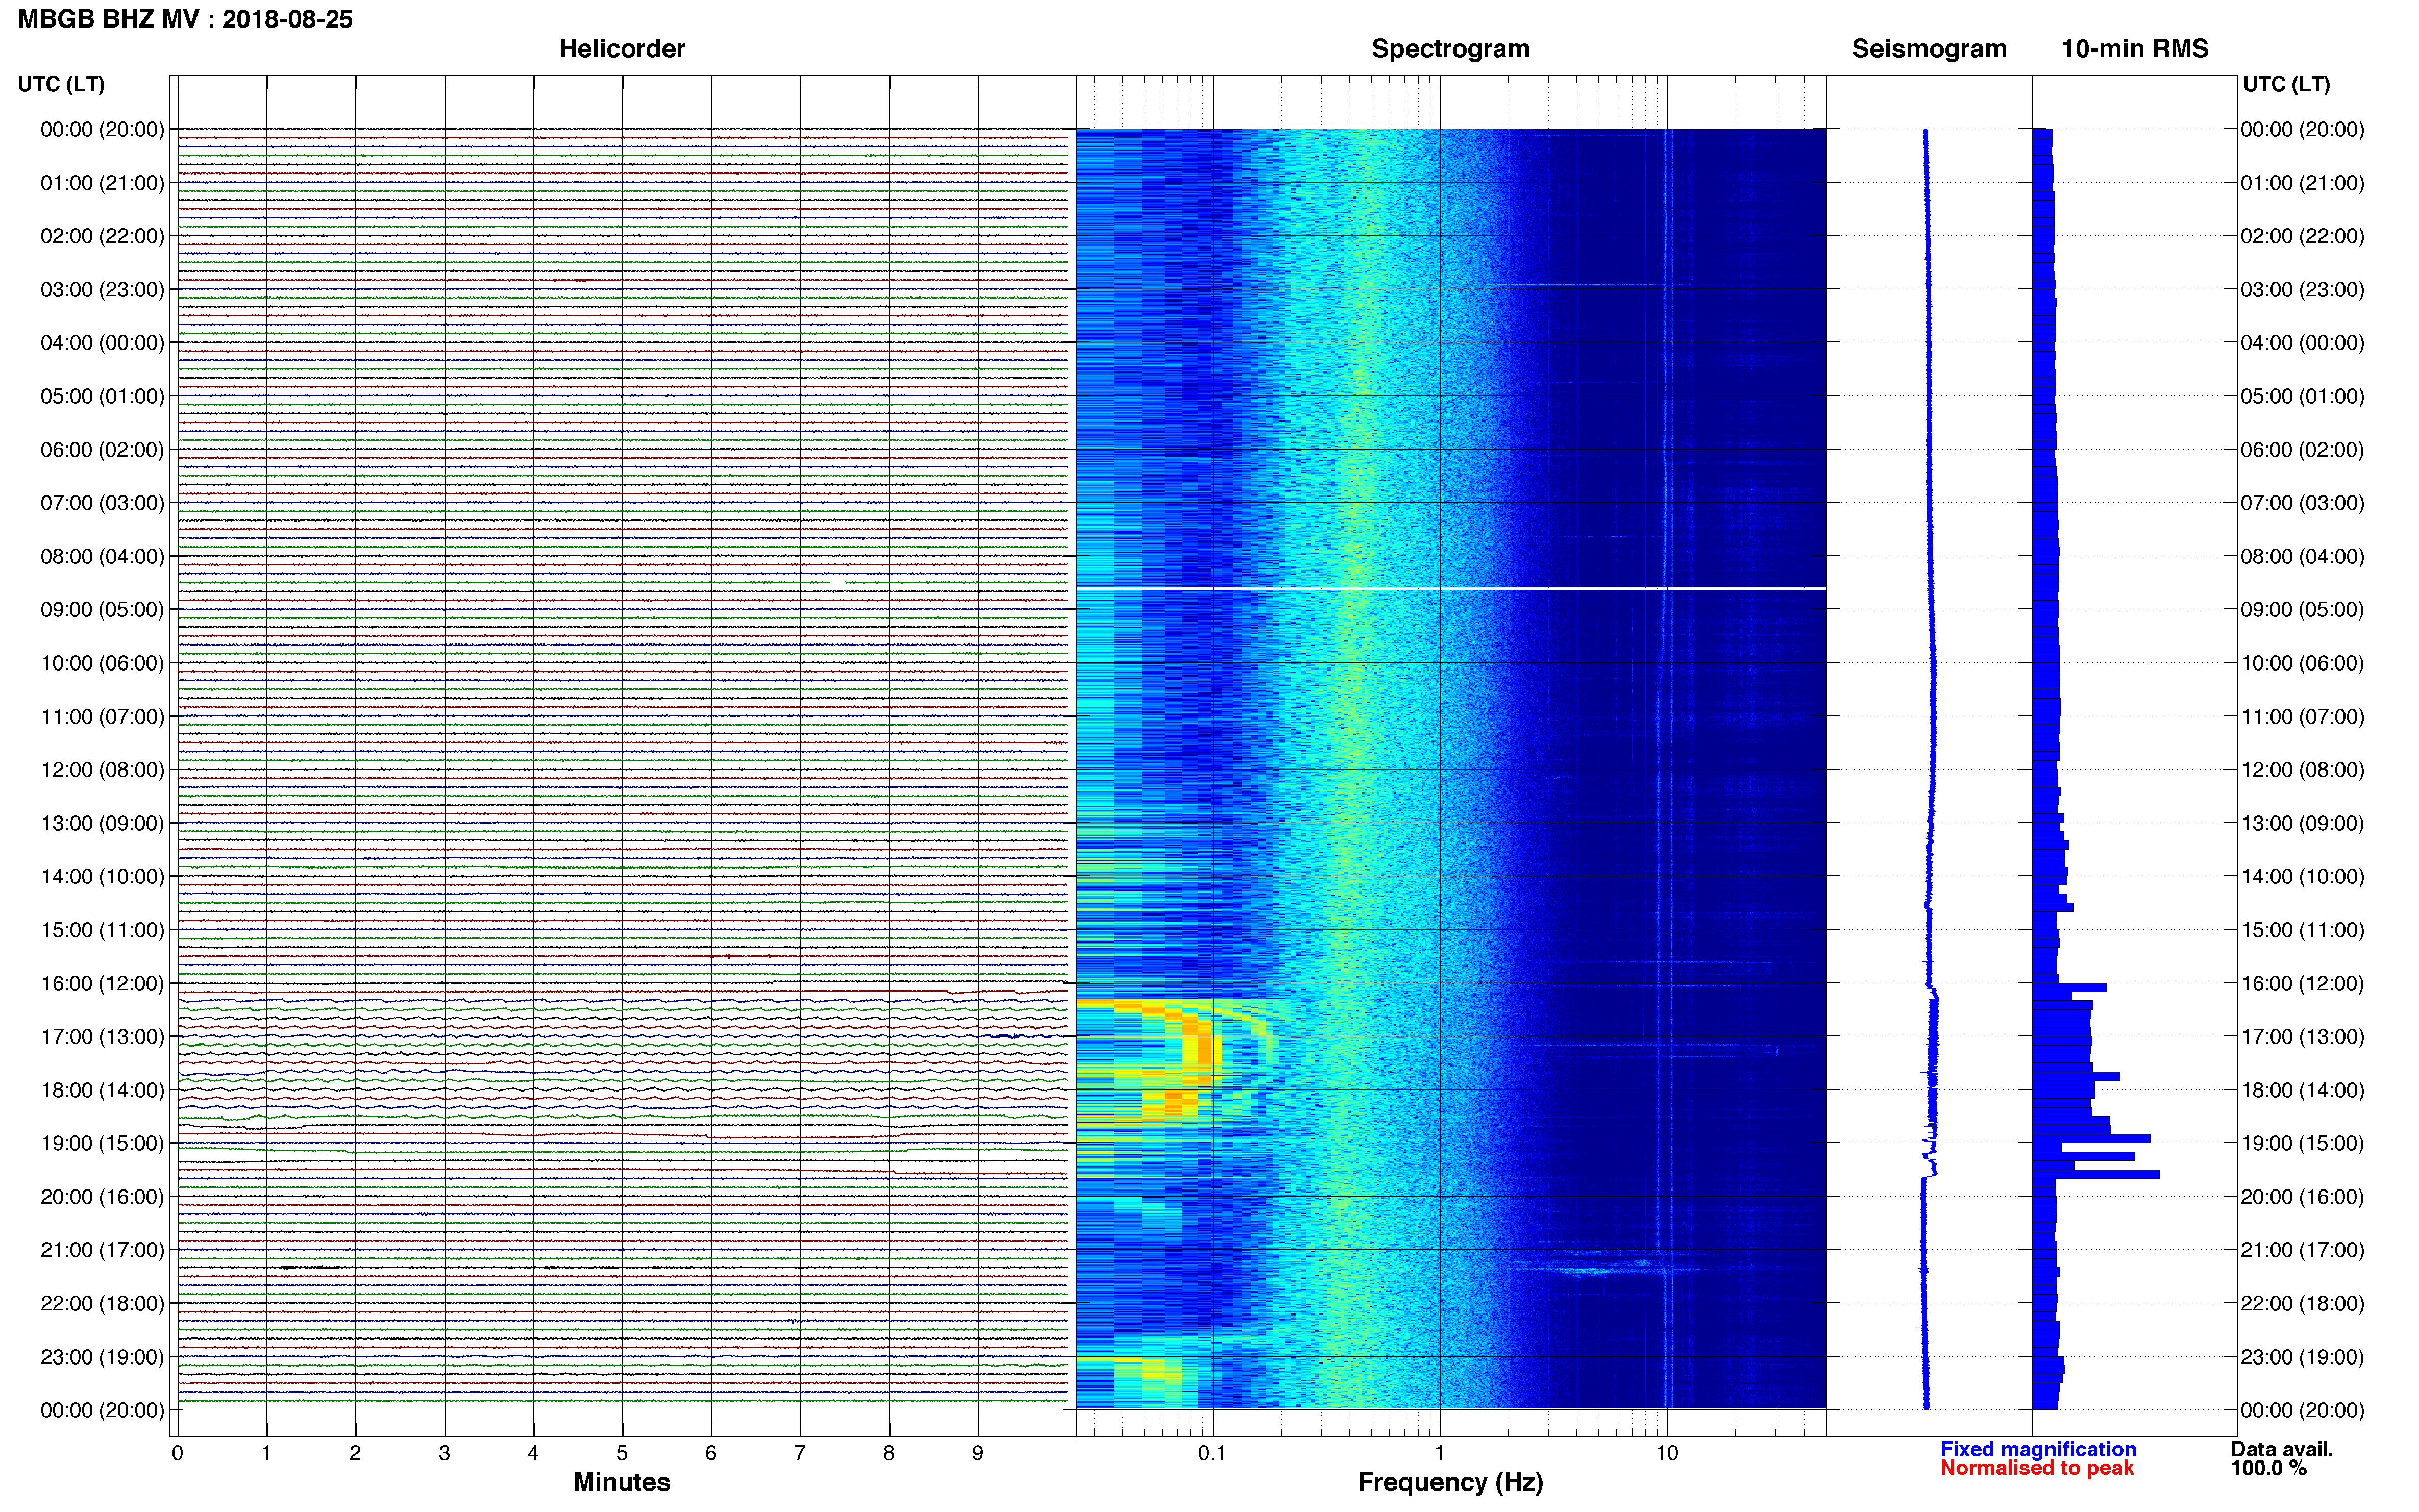Click the blue 'Fixed magnification' legend text
The height and width of the screenshot is (1512, 2419).
pyautogui.click(x=2038, y=1449)
